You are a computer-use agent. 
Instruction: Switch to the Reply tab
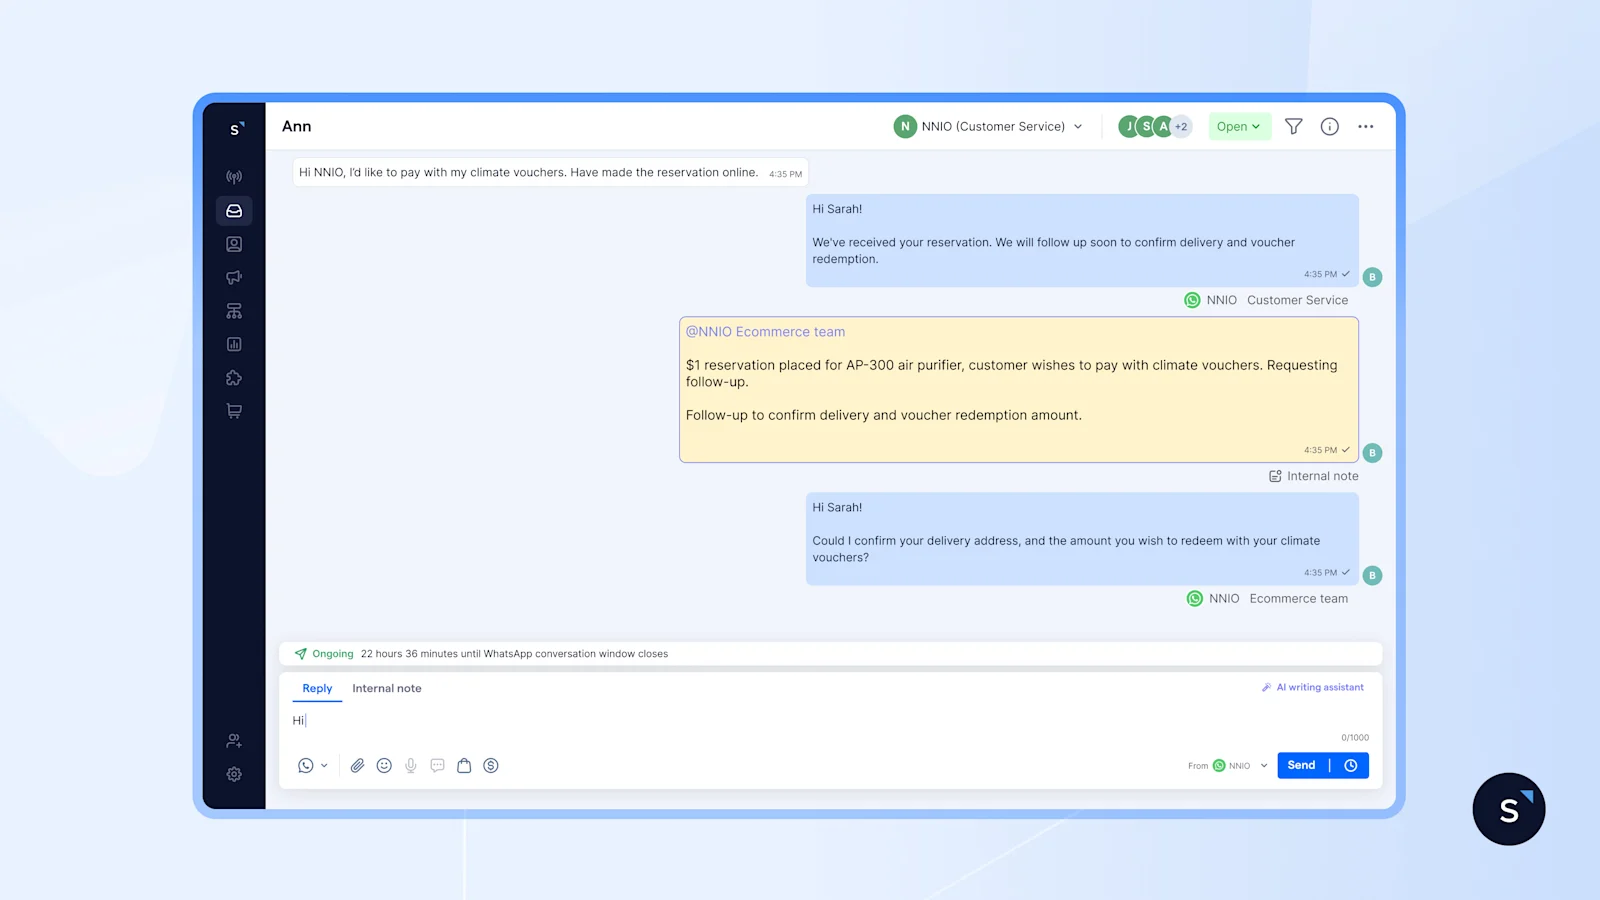pyautogui.click(x=317, y=688)
